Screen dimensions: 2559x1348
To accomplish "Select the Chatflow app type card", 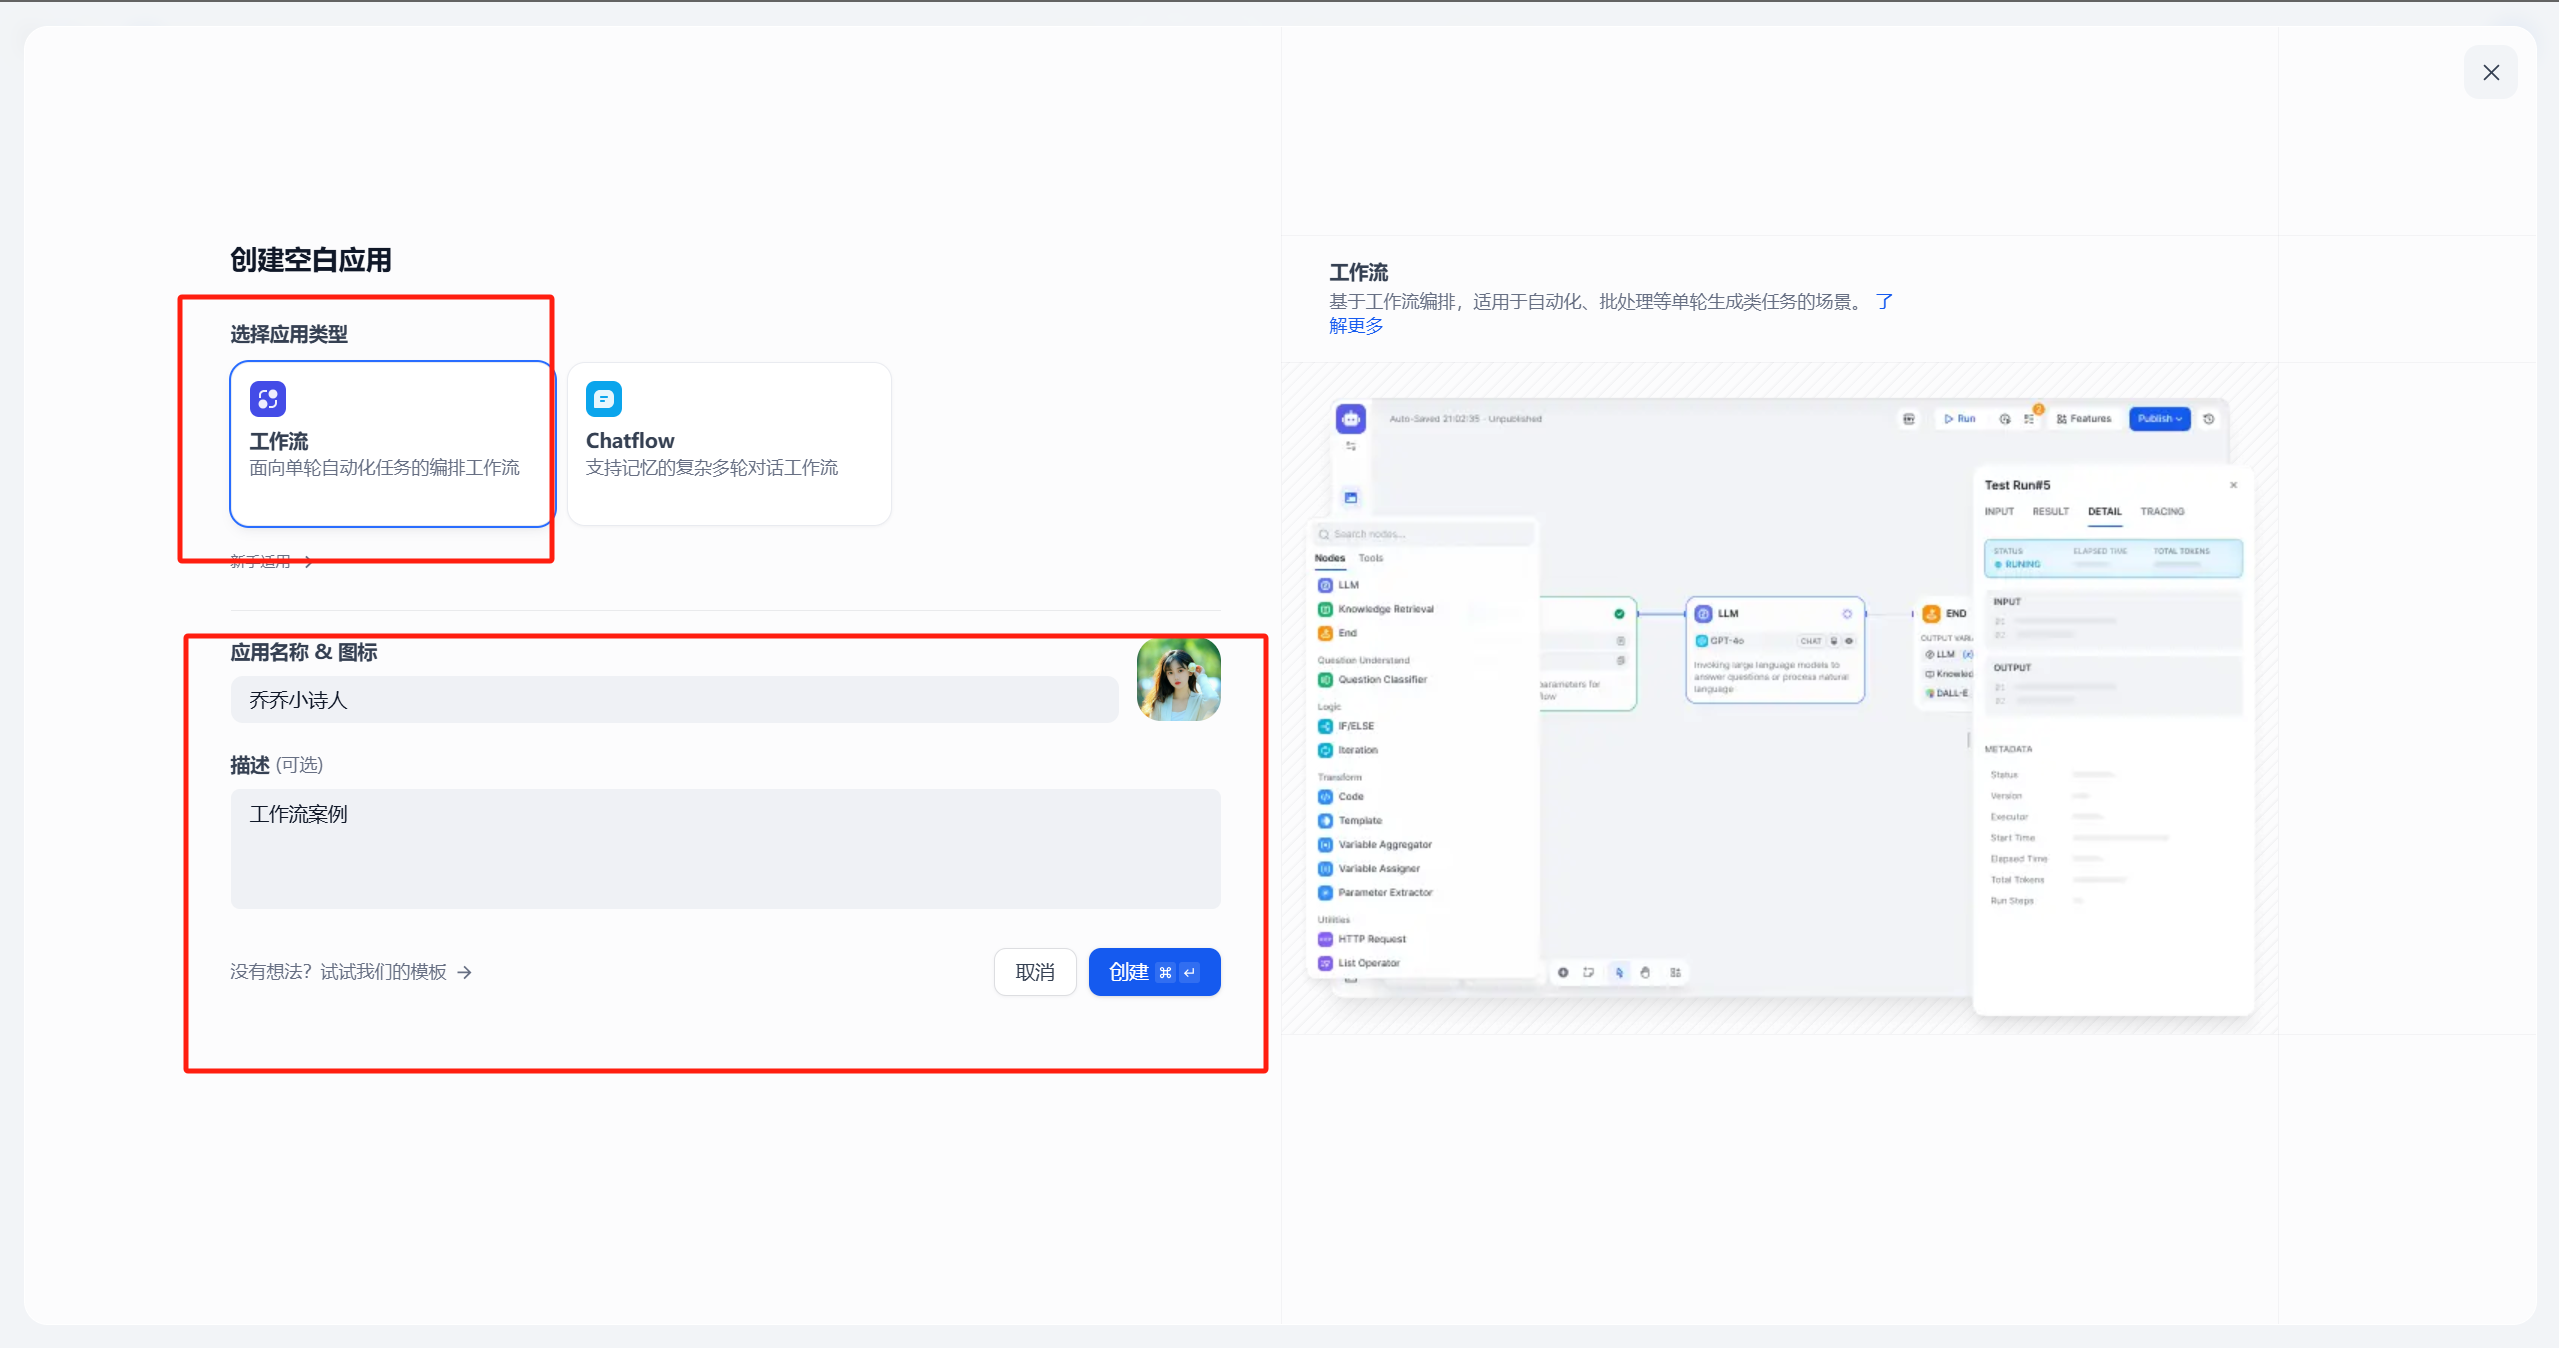I will click(x=728, y=444).
